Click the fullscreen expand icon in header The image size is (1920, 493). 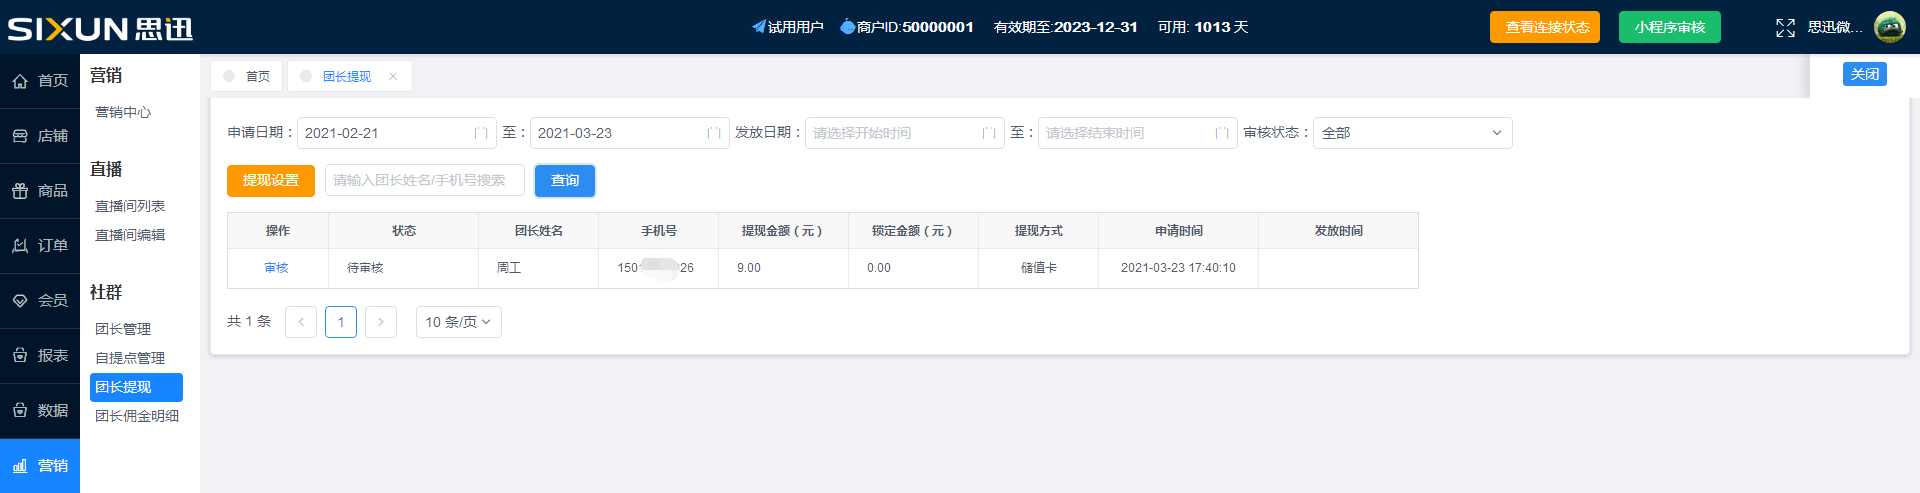[1785, 28]
